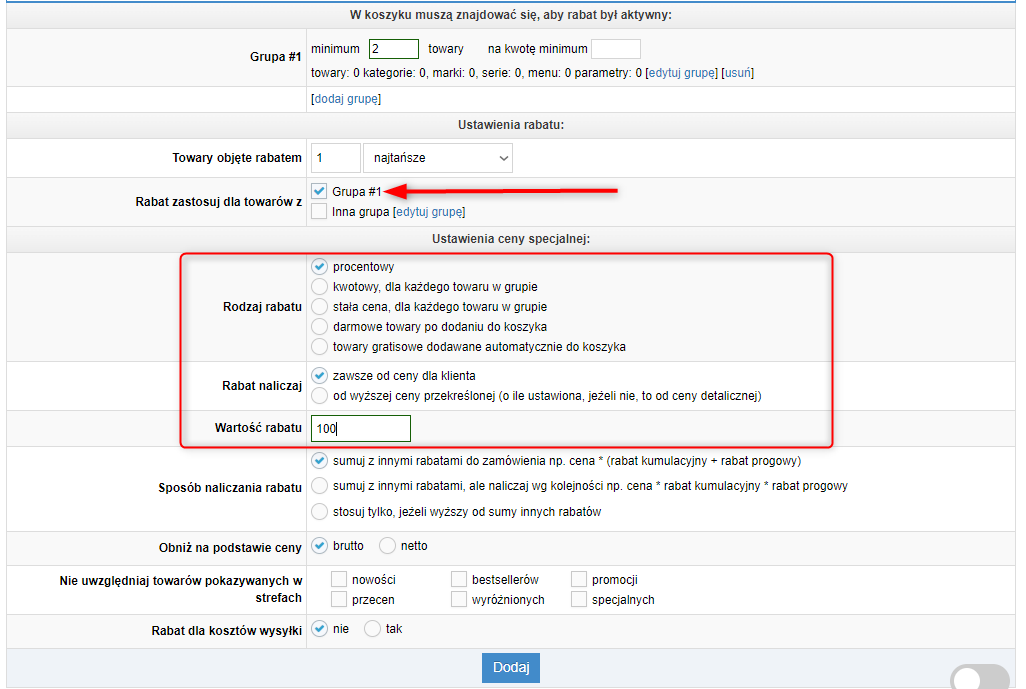Choose 'zawsze od ceny dla klienta'
This screenshot has height=689, width=1026.
pyautogui.click(x=319, y=376)
